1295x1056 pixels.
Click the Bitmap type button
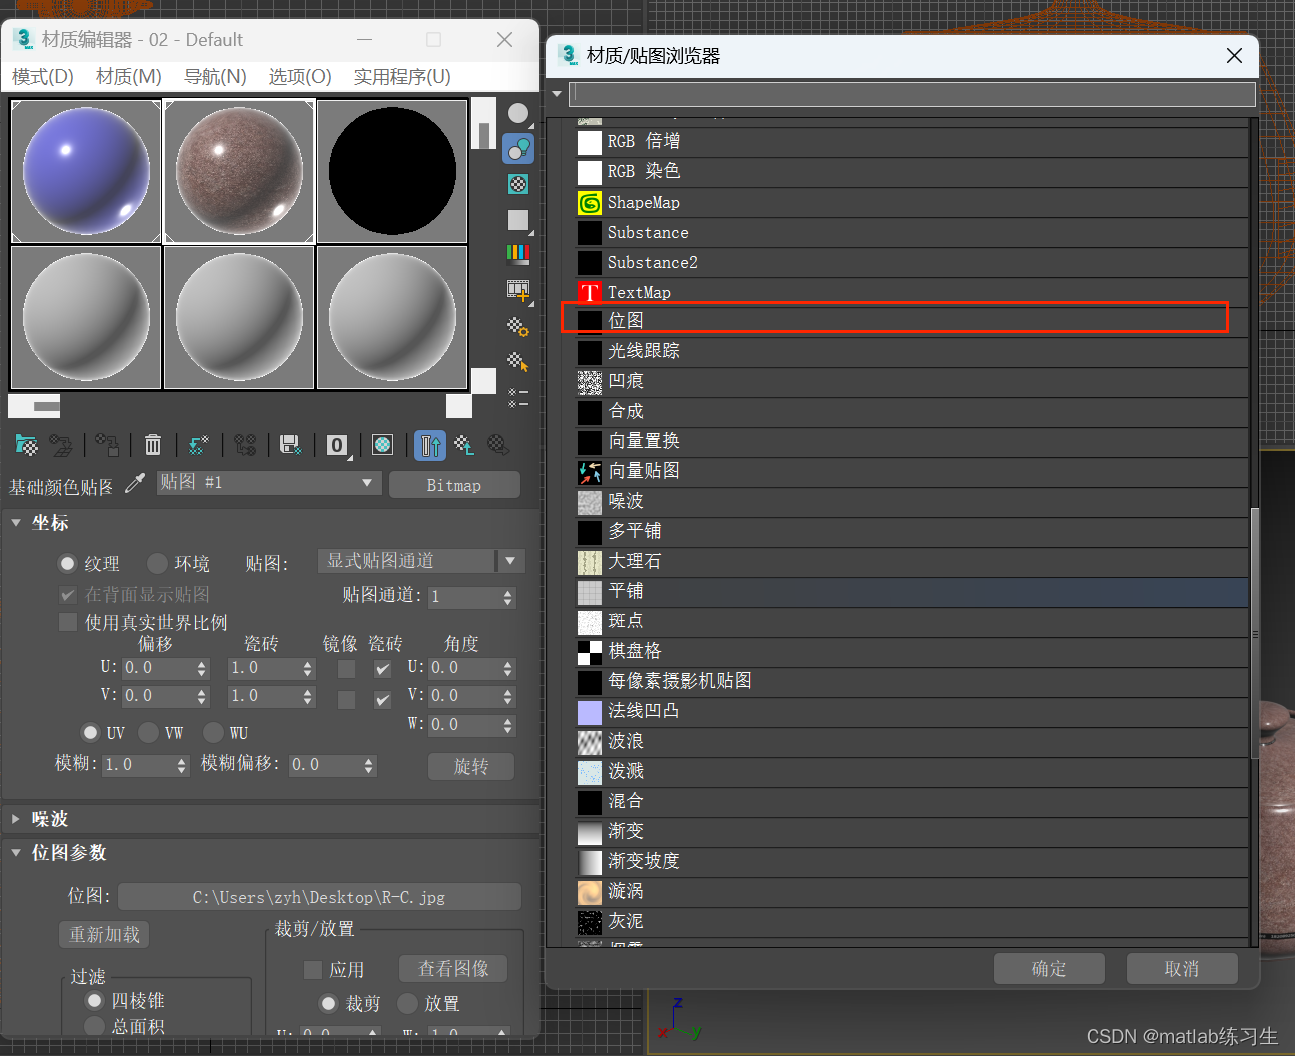pyautogui.click(x=454, y=485)
